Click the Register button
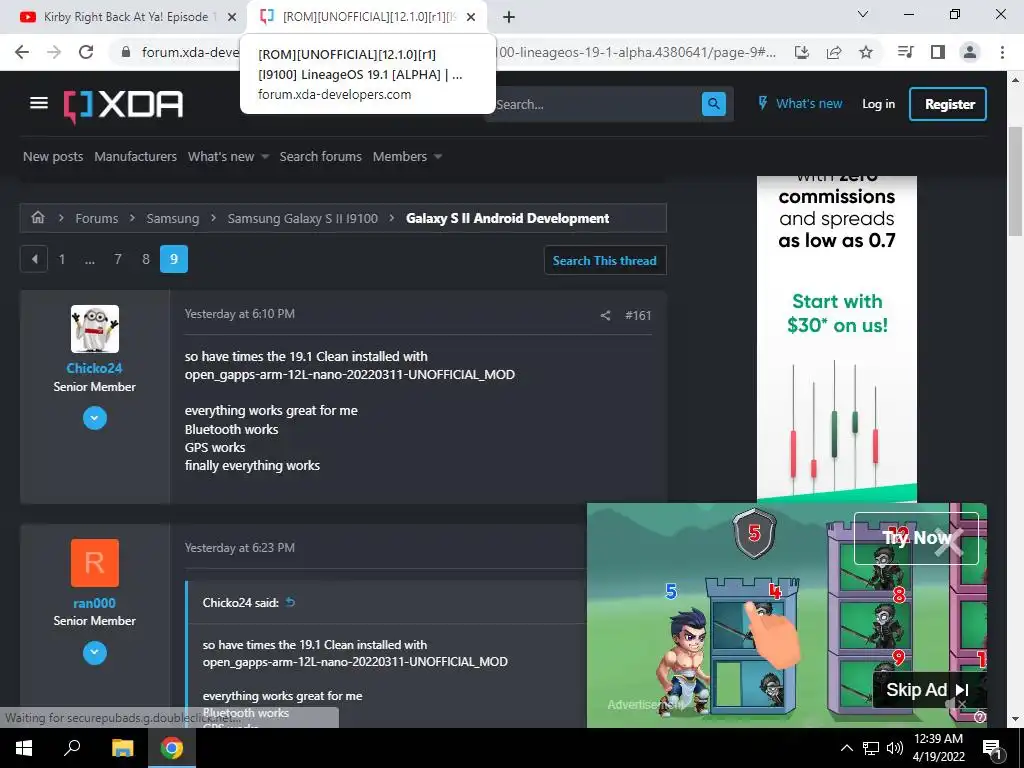Screen dimensions: 1024x768 click(x=948, y=104)
